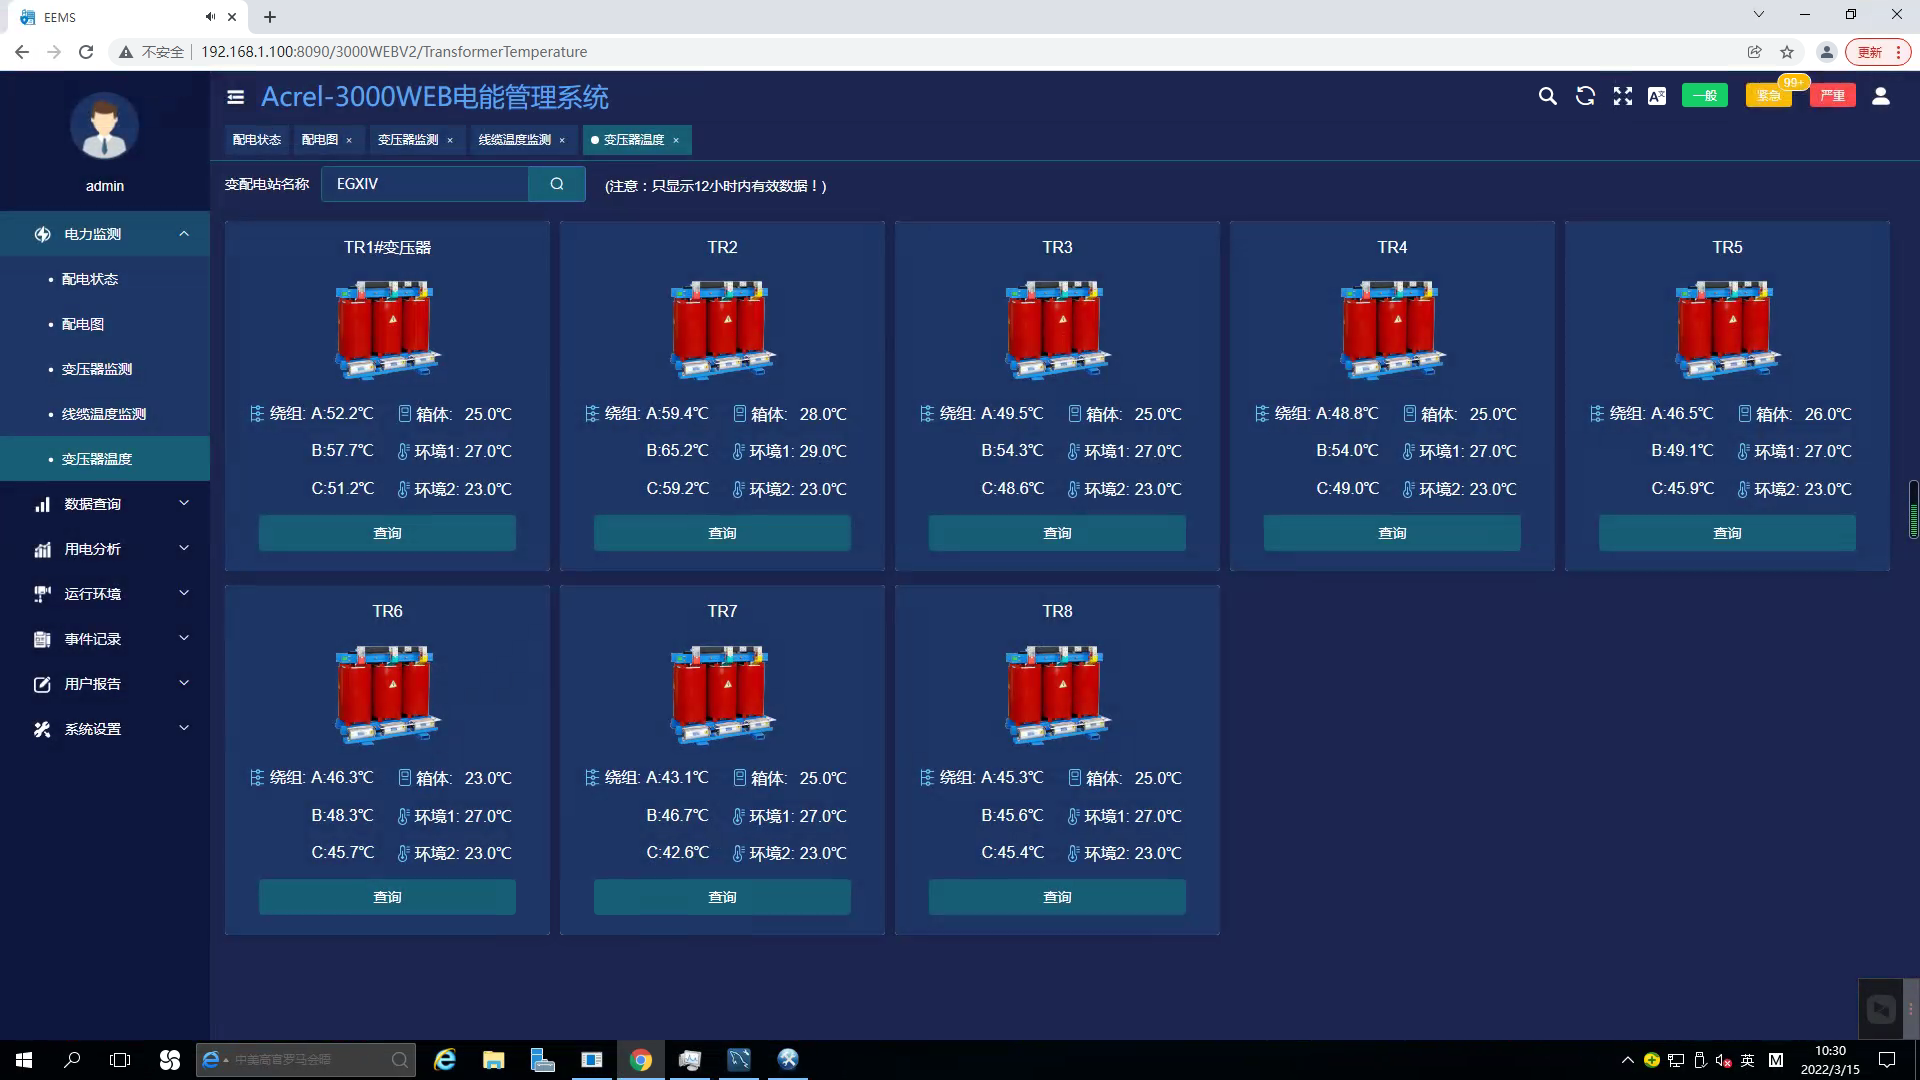Select 线缆温度监测 in sidebar
This screenshot has width=1920, height=1080.
point(104,414)
